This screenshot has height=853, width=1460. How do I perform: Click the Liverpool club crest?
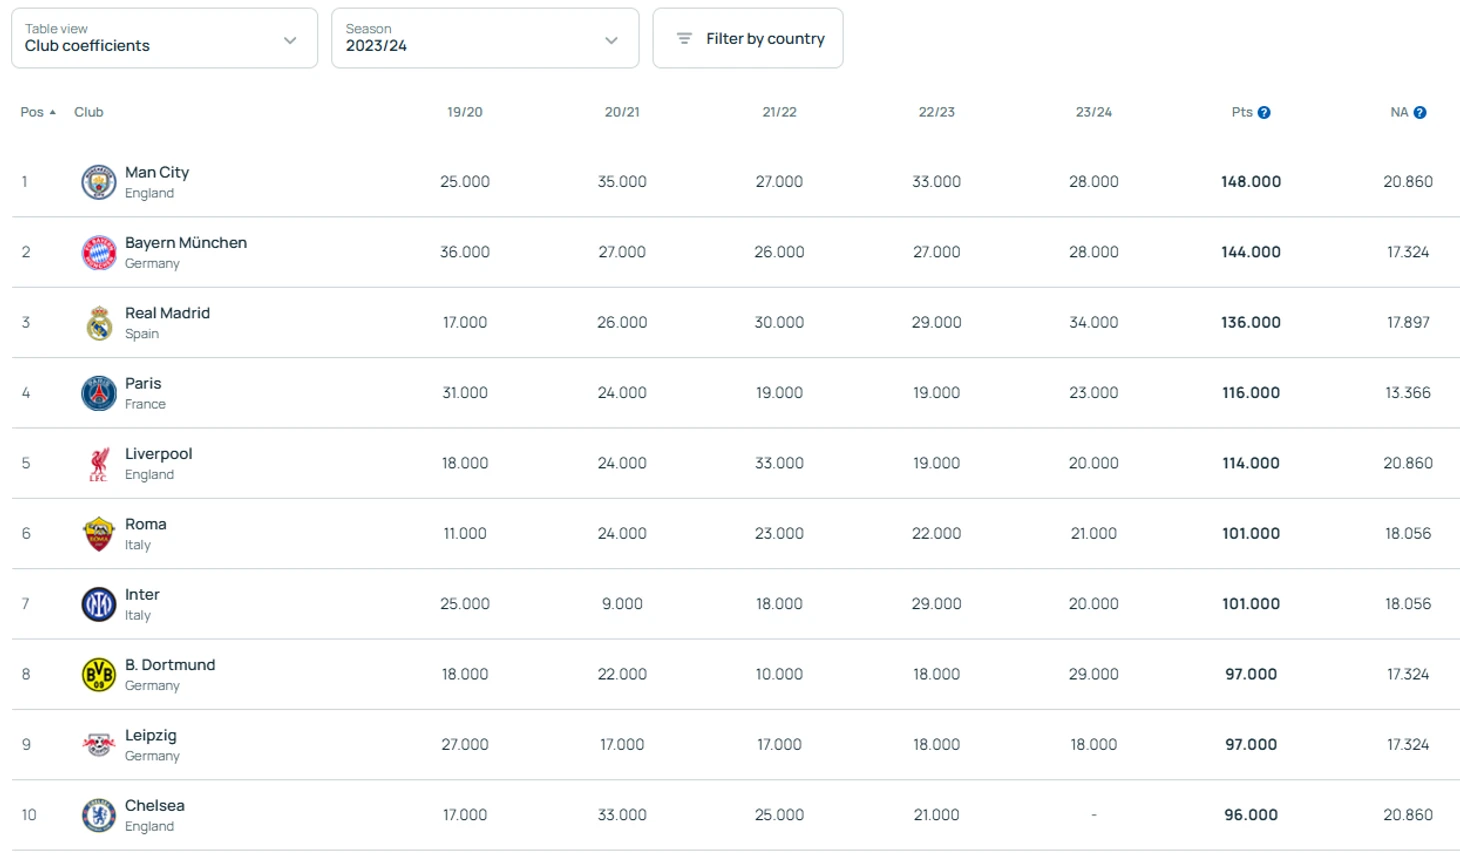pos(98,464)
